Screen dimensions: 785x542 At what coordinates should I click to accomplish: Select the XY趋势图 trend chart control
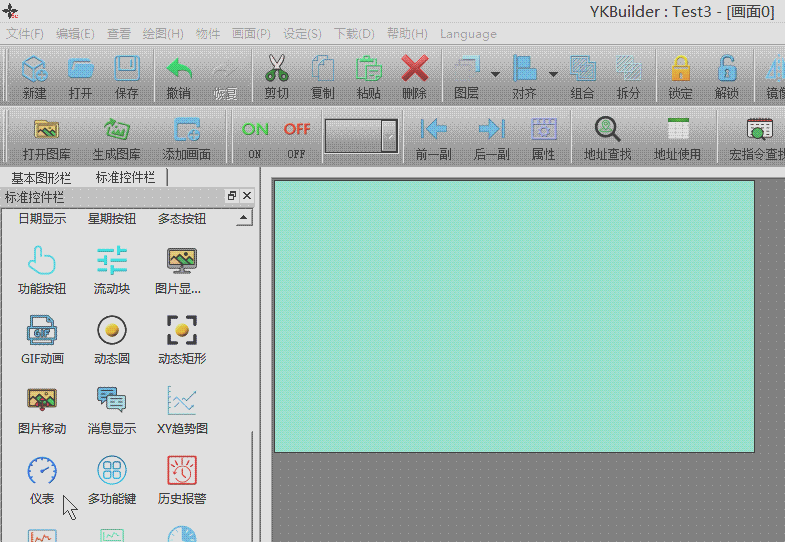(182, 401)
